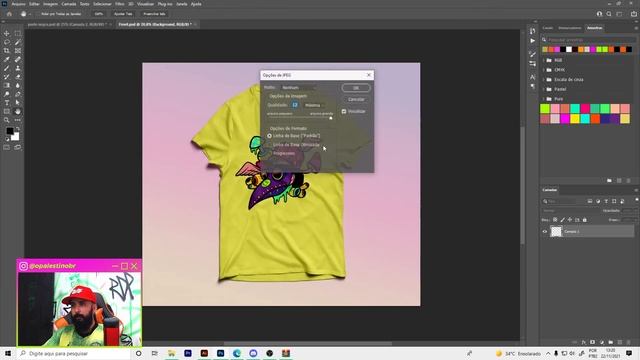Open the Janela menu

click(182, 4)
